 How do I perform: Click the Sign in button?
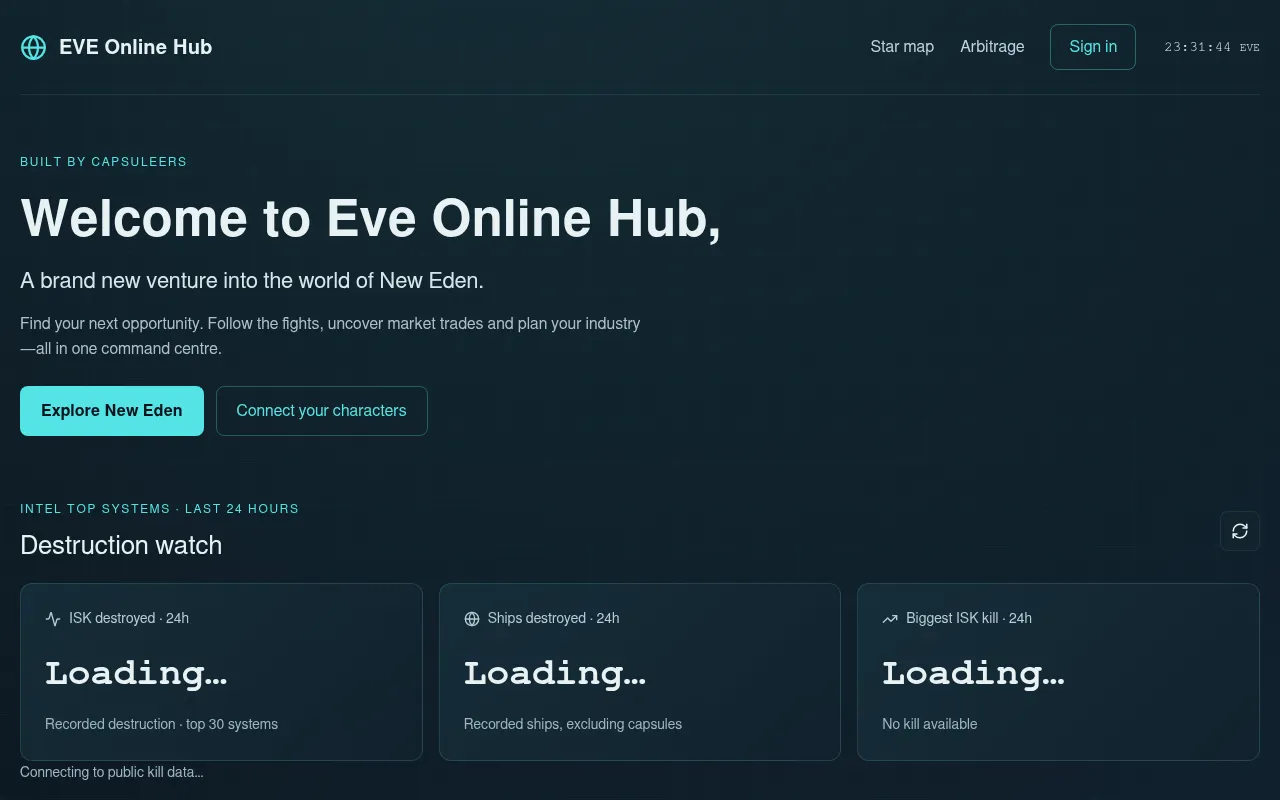pyautogui.click(x=1093, y=47)
